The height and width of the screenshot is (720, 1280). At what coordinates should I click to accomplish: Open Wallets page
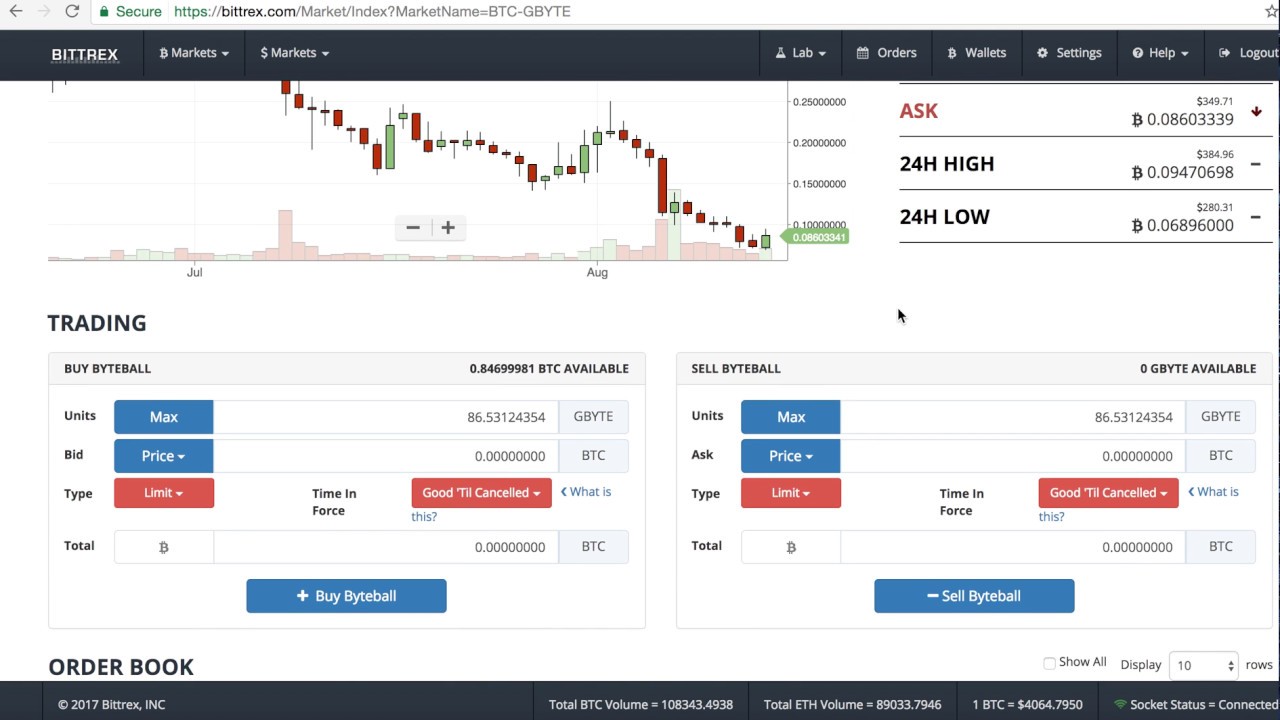pyautogui.click(x=976, y=53)
